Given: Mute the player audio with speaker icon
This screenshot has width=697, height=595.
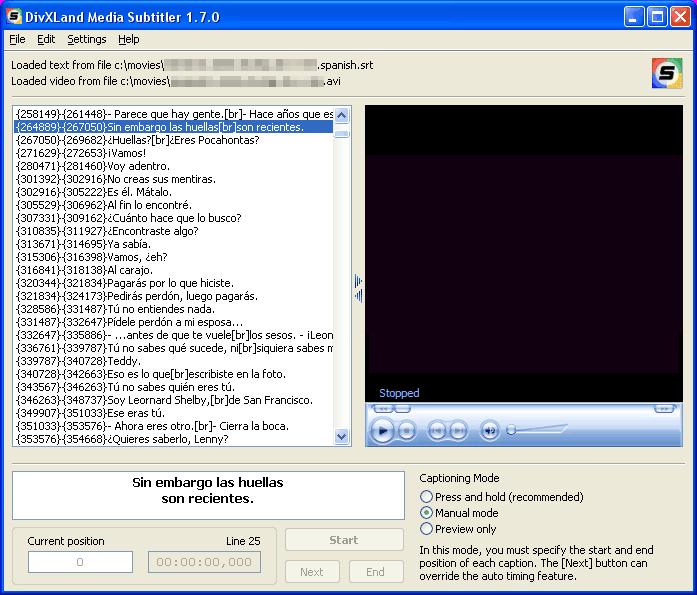Looking at the screenshot, I should pyautogui.click(x=489, y=430).
